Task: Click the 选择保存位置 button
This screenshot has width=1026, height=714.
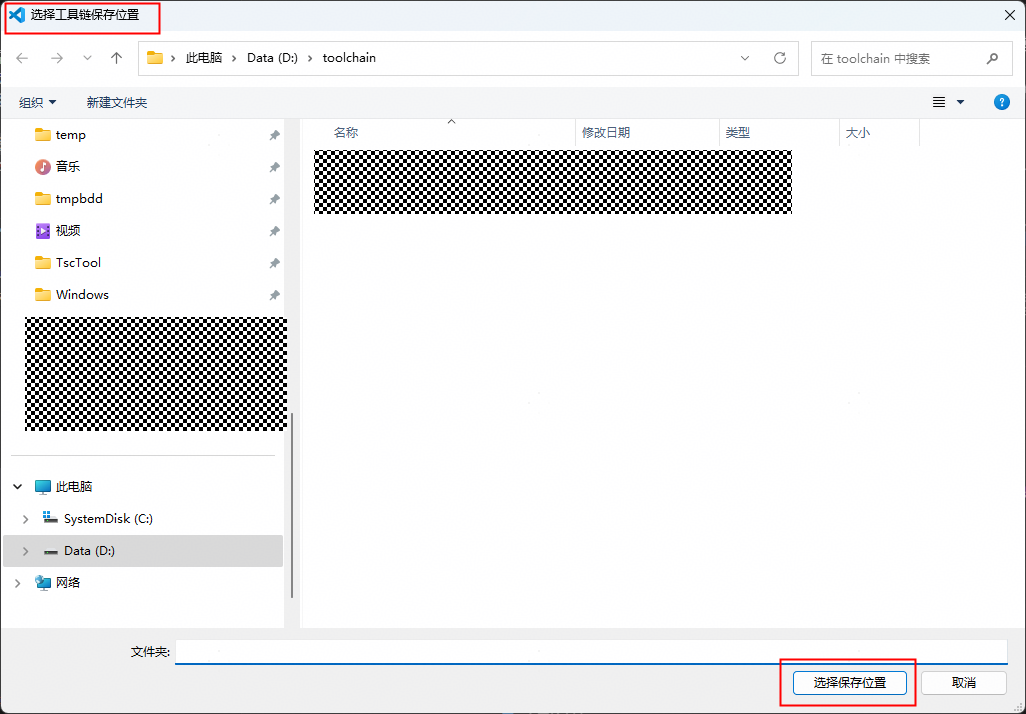Action: (x=849, y=682)
